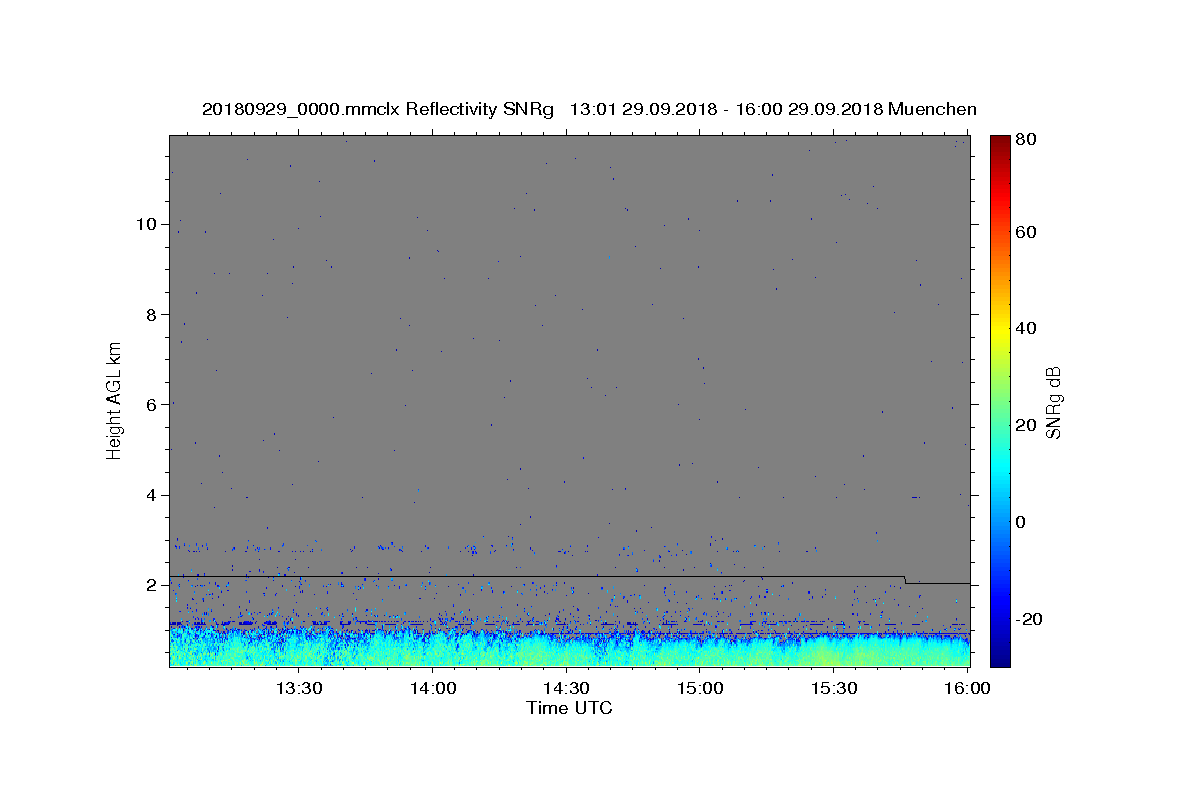The height and width of the screenshot is (800, 1200).
Task: Click the colorbar value 80
Action: pyautogui.click(x=1024, y=139)
